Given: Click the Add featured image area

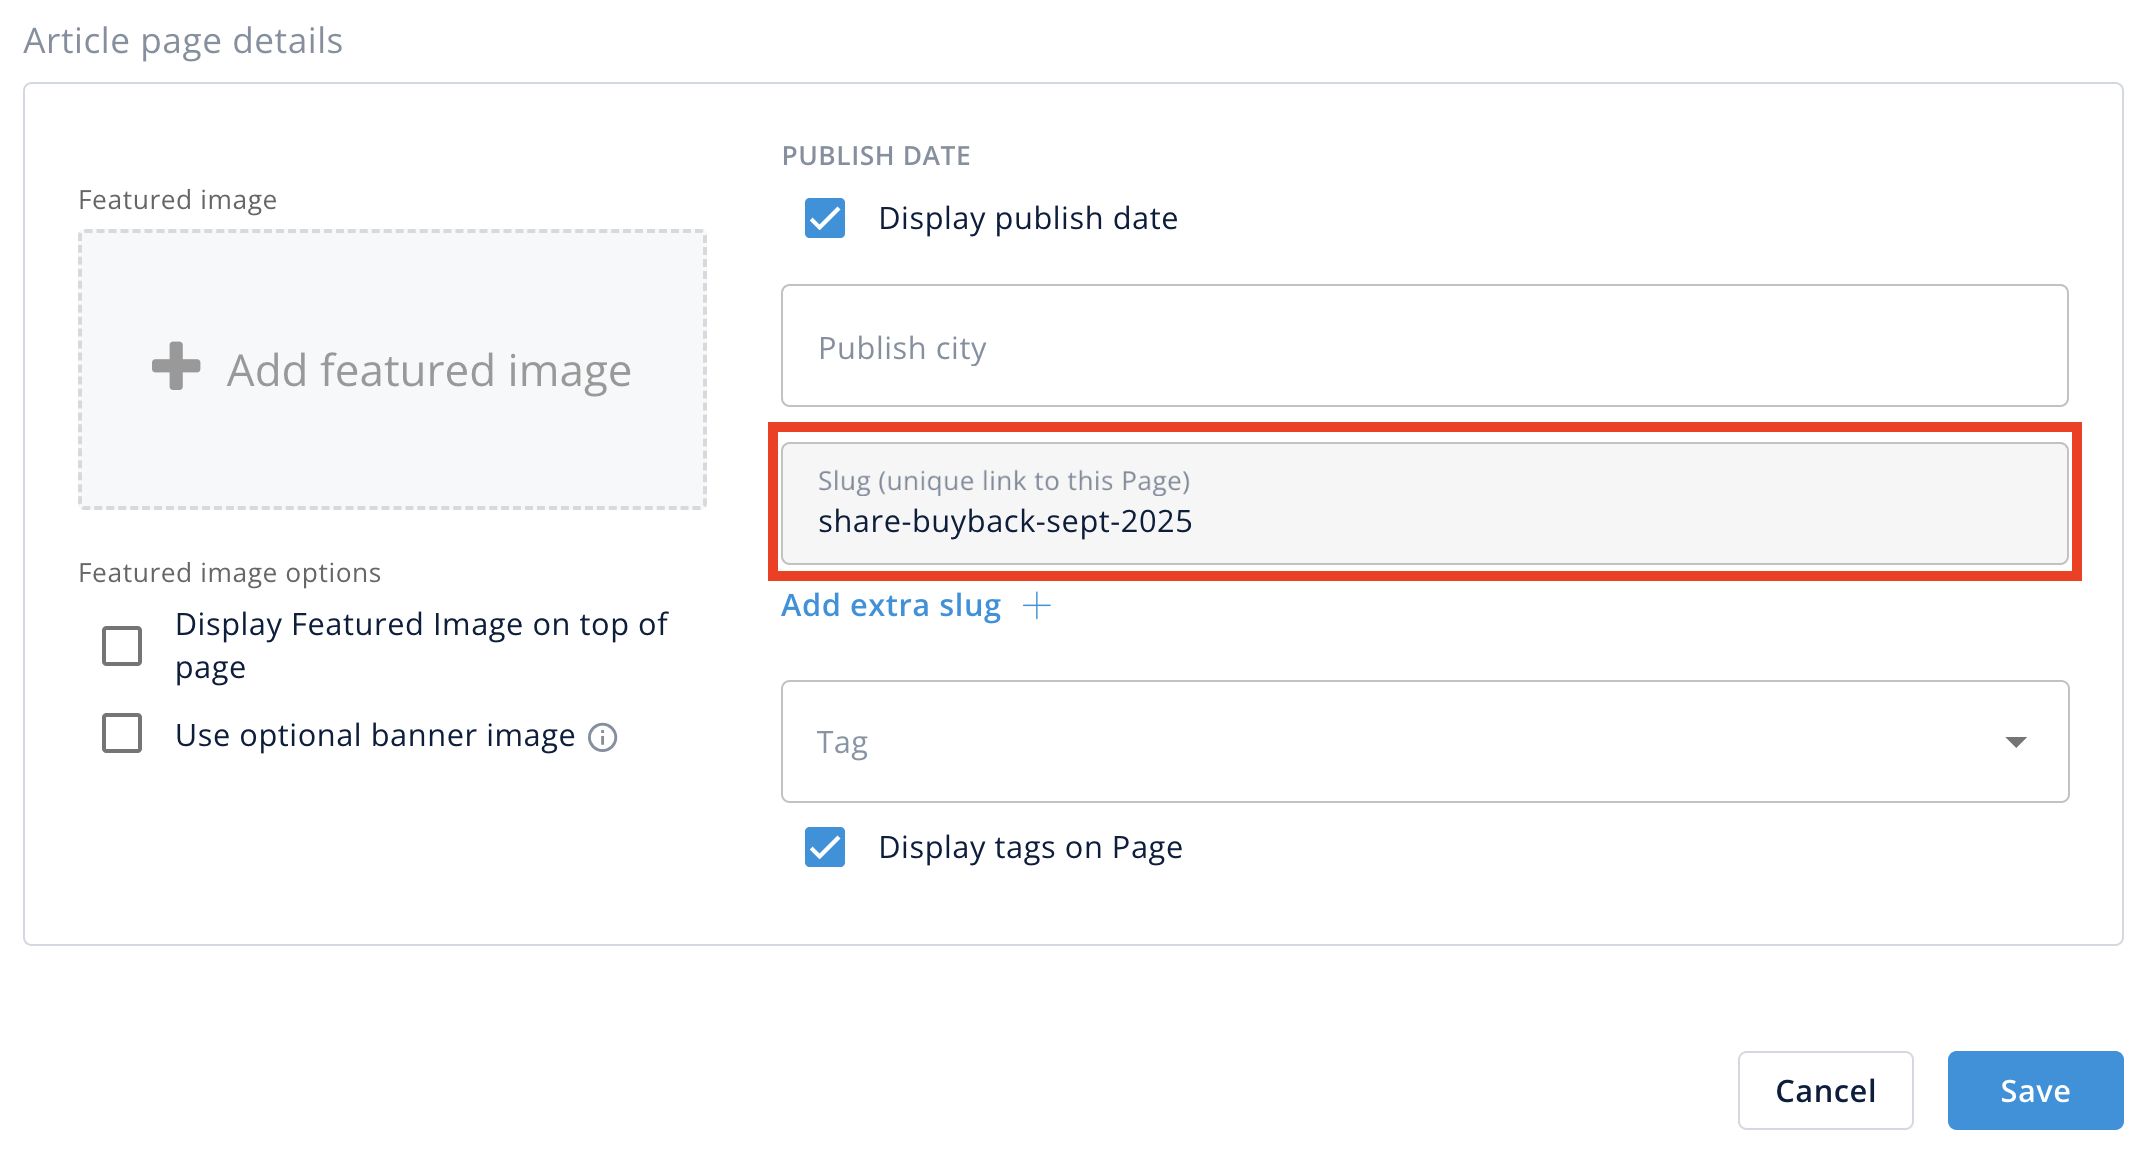Looking at the screenshot, I should point(393,371).
